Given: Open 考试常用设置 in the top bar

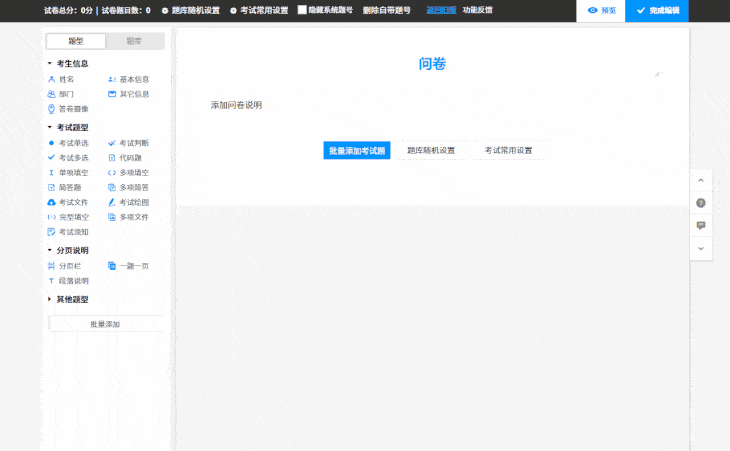Looking at the screenshot, I should (x=259, y=10).
